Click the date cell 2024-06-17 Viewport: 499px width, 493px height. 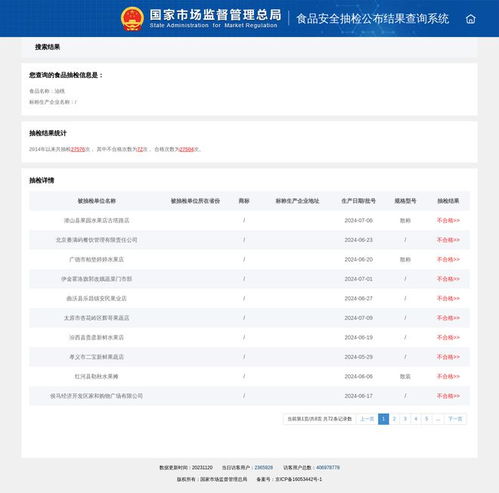358,396
